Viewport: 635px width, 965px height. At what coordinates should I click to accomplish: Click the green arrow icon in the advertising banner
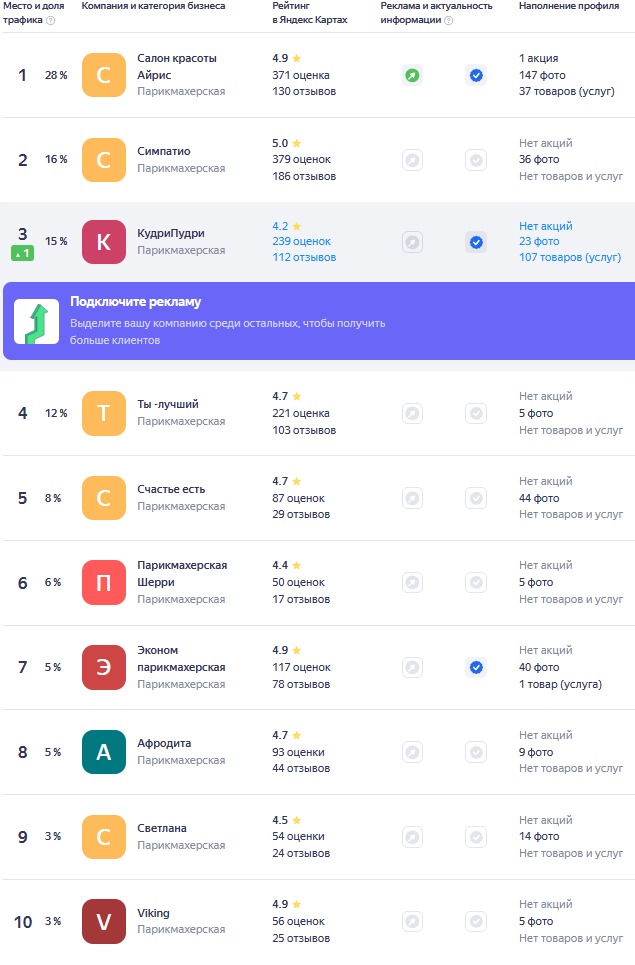coord(37,321)
